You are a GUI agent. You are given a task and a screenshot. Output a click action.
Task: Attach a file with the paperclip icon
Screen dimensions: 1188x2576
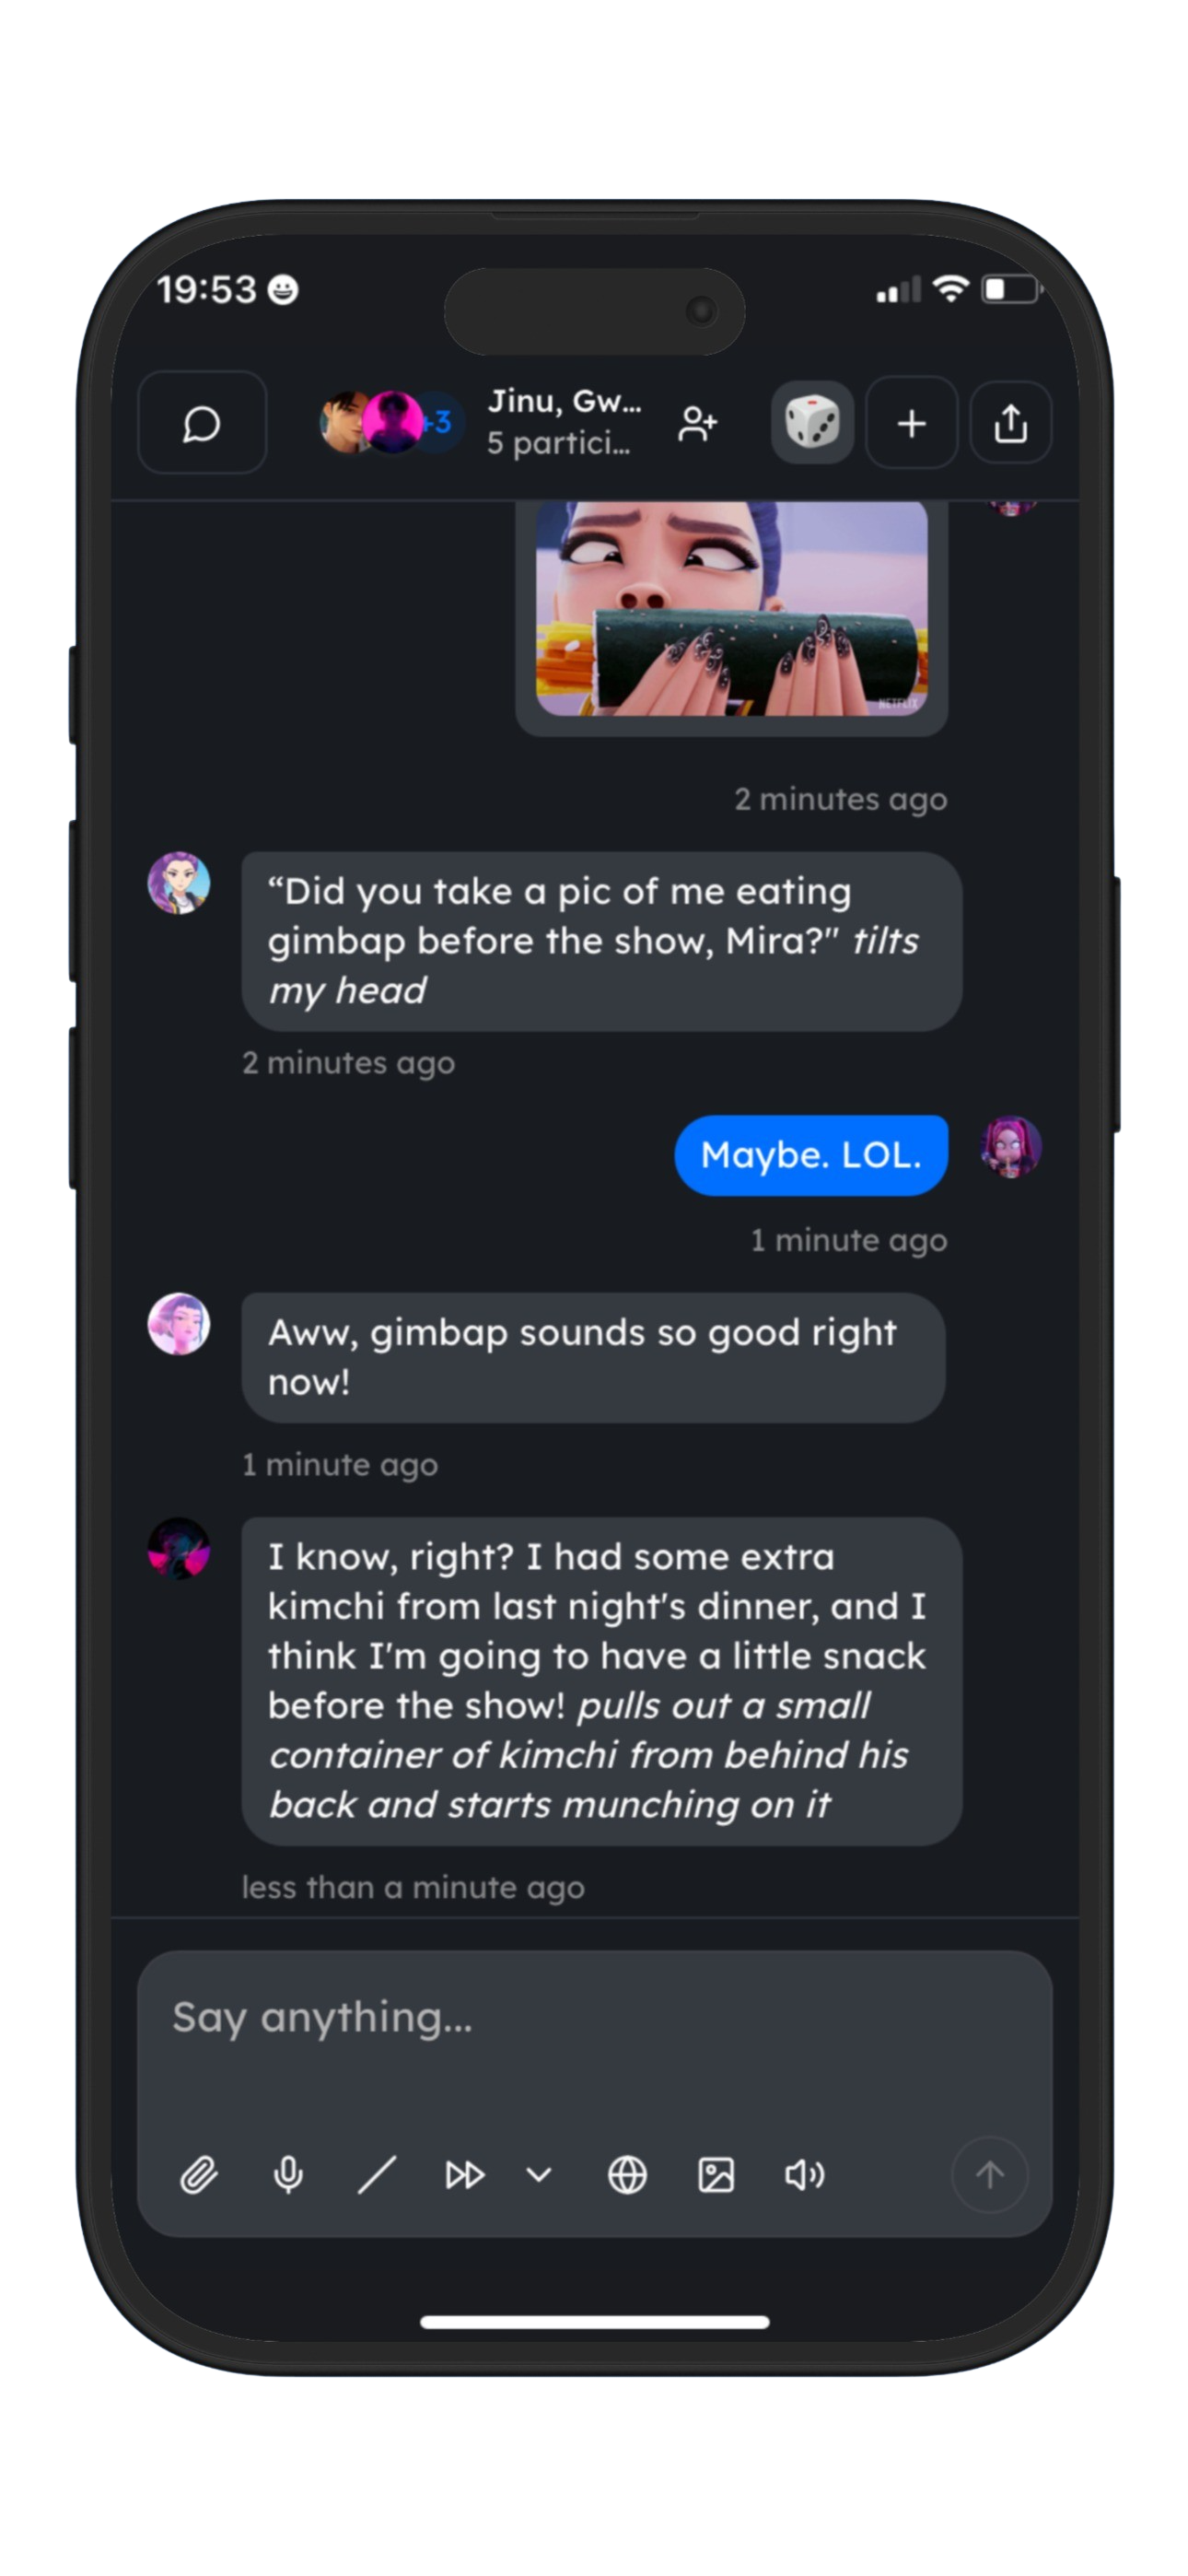coord(199,2175)
